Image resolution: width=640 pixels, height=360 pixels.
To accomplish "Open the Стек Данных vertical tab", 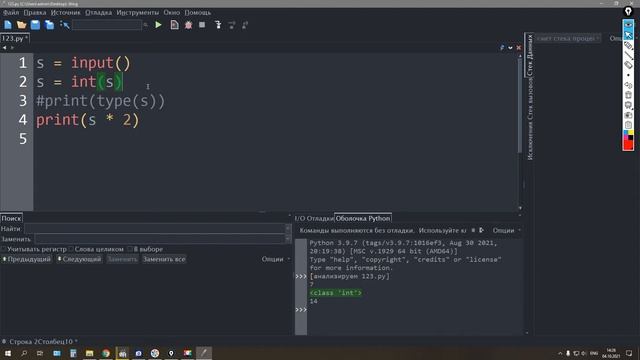I will pos(530,55).
